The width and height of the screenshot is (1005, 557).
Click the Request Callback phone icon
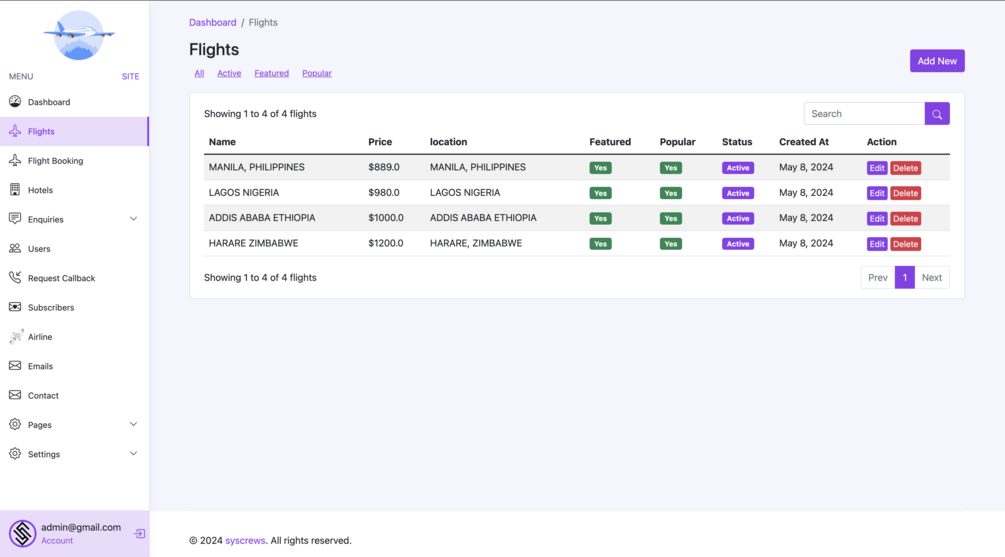pyautogui.click(x=15, y=278)
